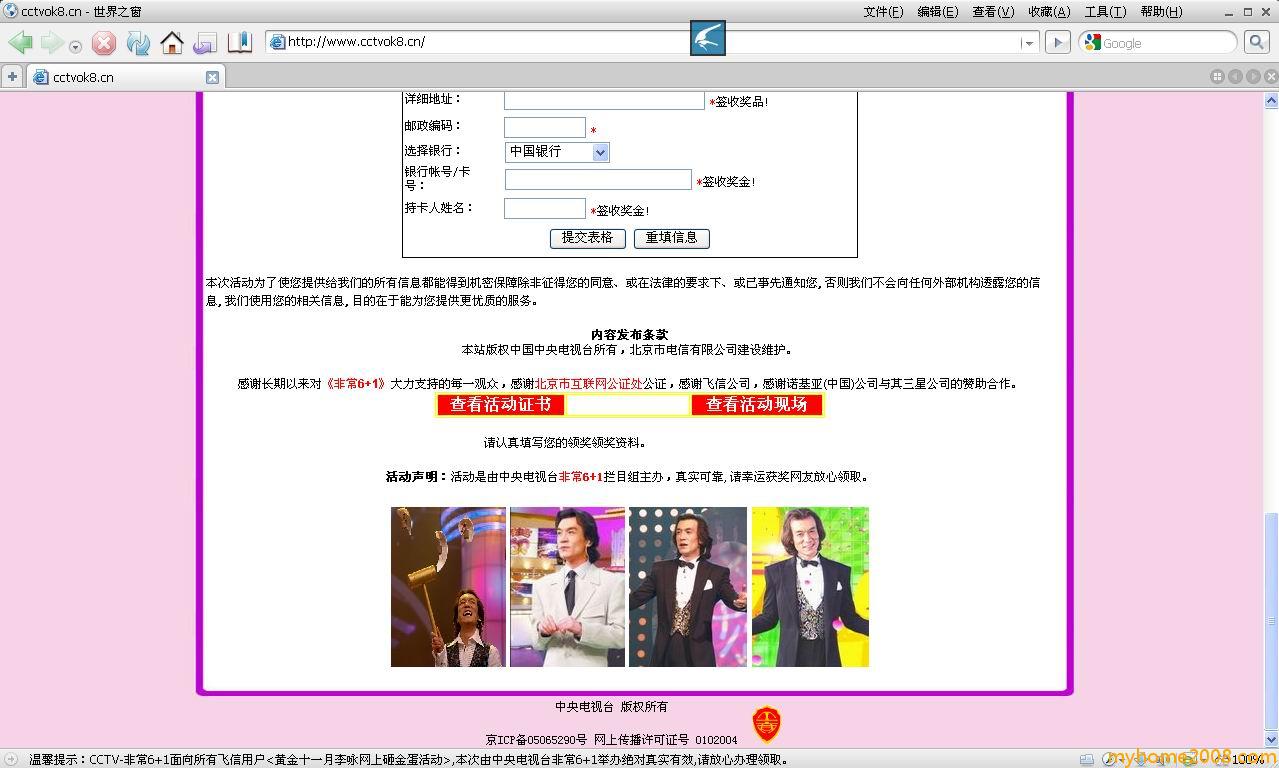Screen dimensions: 1279x768
Task: Click the Stop loading red X icon
Action: point(104,43)
